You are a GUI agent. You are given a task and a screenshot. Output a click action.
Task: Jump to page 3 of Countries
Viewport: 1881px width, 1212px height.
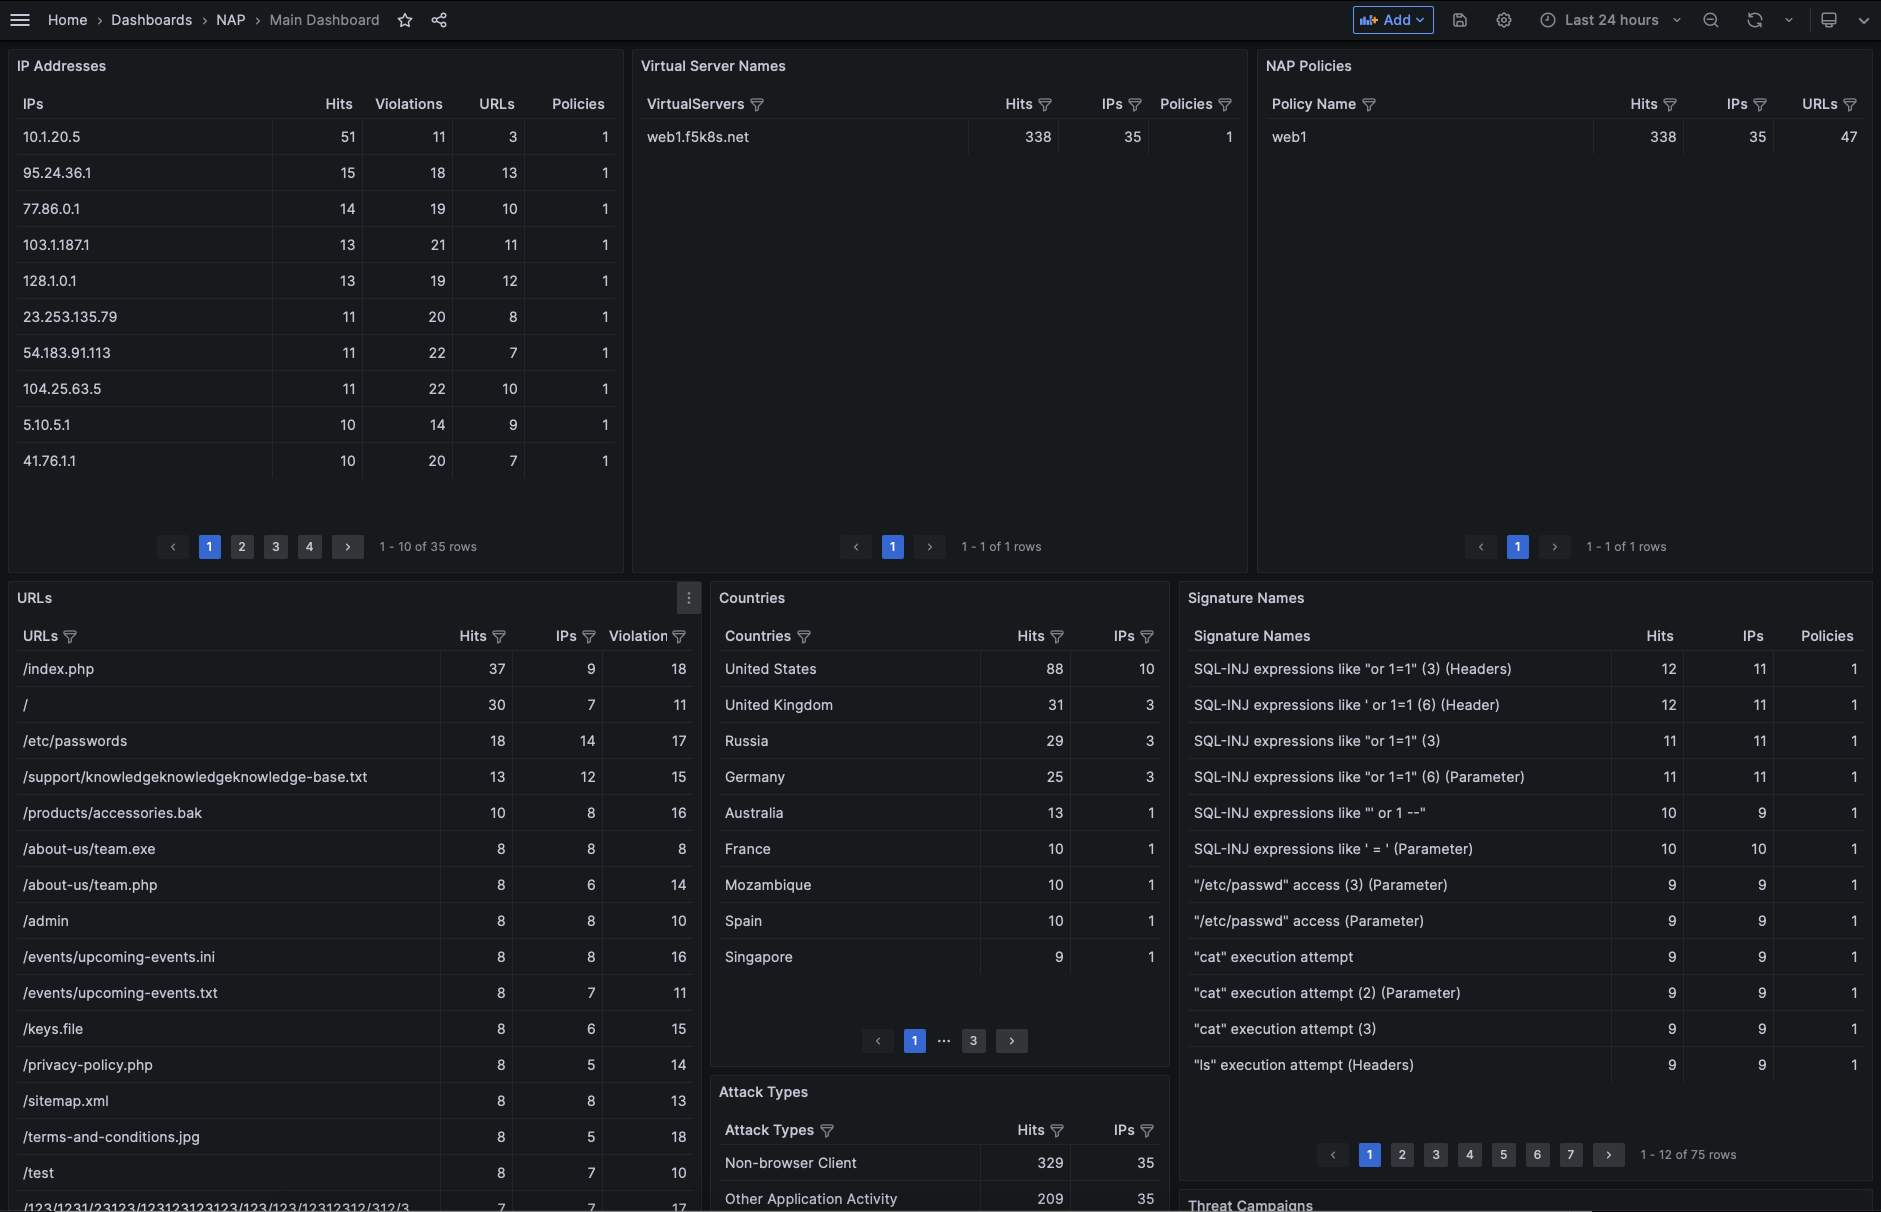click(x=974, y=1041)
